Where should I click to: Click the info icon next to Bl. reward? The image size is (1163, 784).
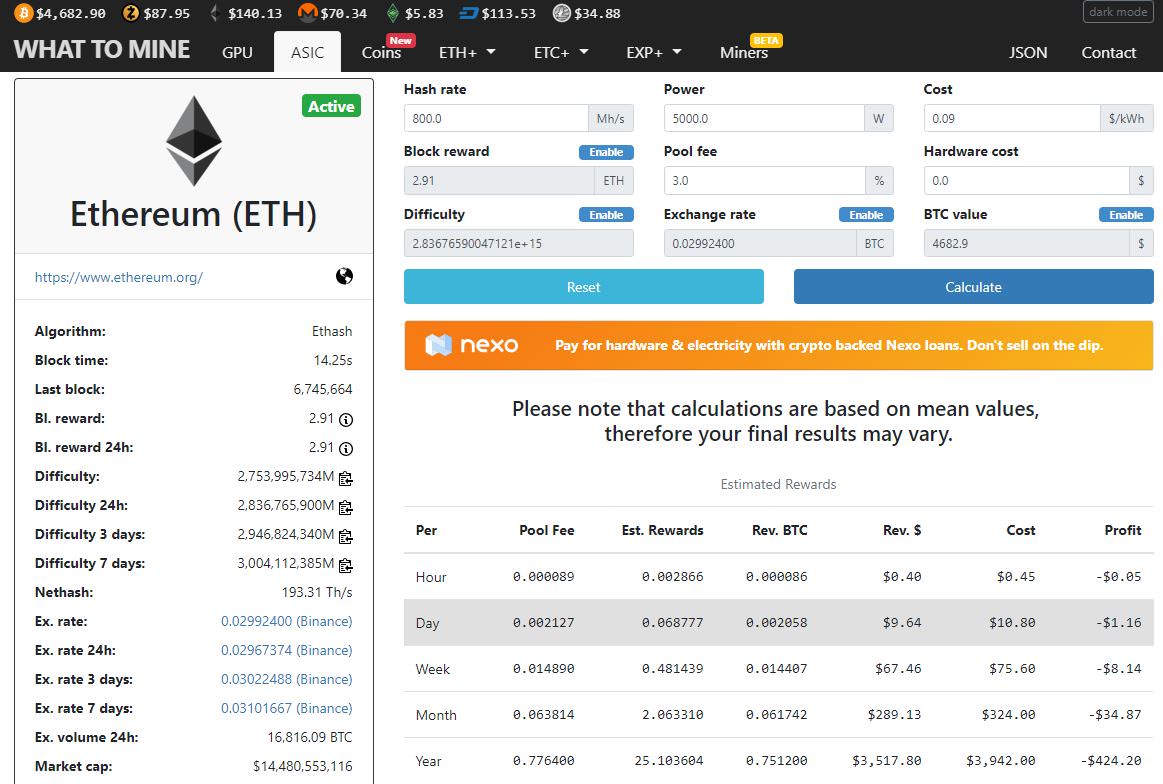(x=346, y=420)
